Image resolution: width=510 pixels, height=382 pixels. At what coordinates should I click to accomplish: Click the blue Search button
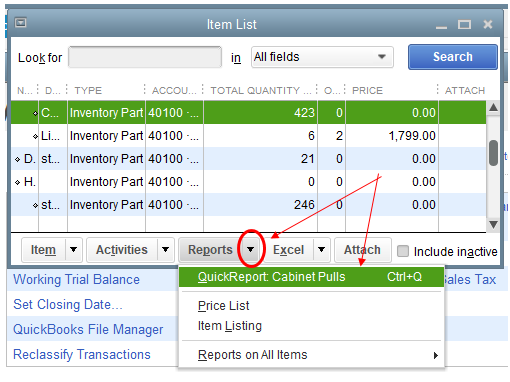(x=453, y=57)
